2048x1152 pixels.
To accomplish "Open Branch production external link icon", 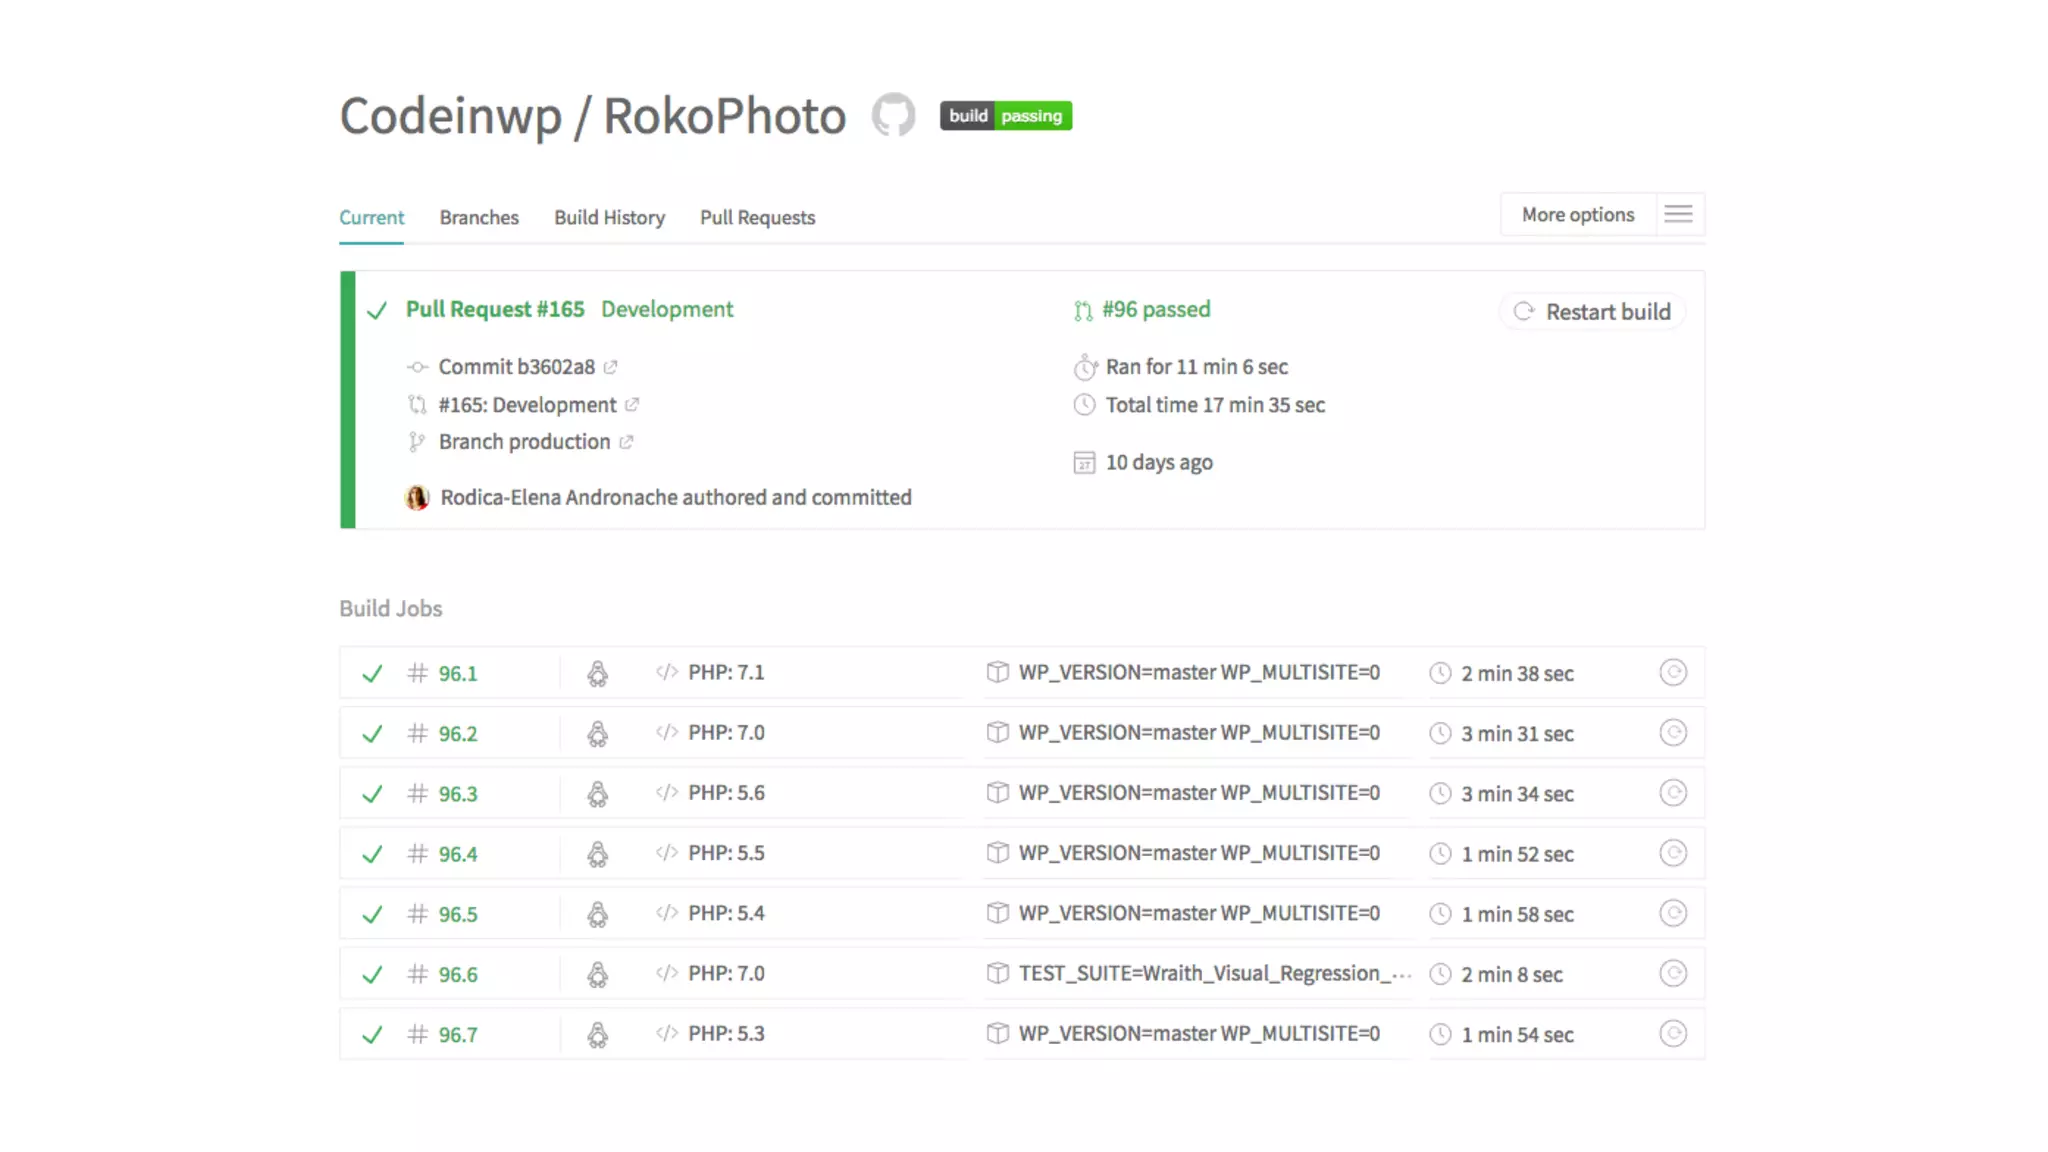I will pos(626,442).
